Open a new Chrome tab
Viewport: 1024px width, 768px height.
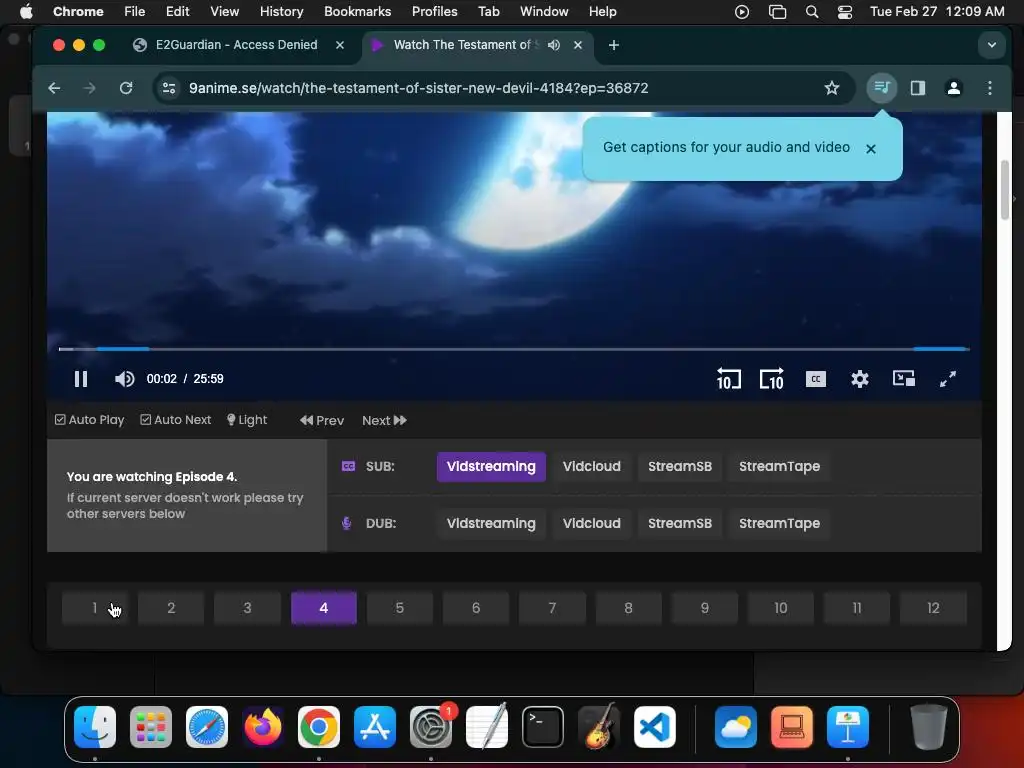click(x=613, y=45)
